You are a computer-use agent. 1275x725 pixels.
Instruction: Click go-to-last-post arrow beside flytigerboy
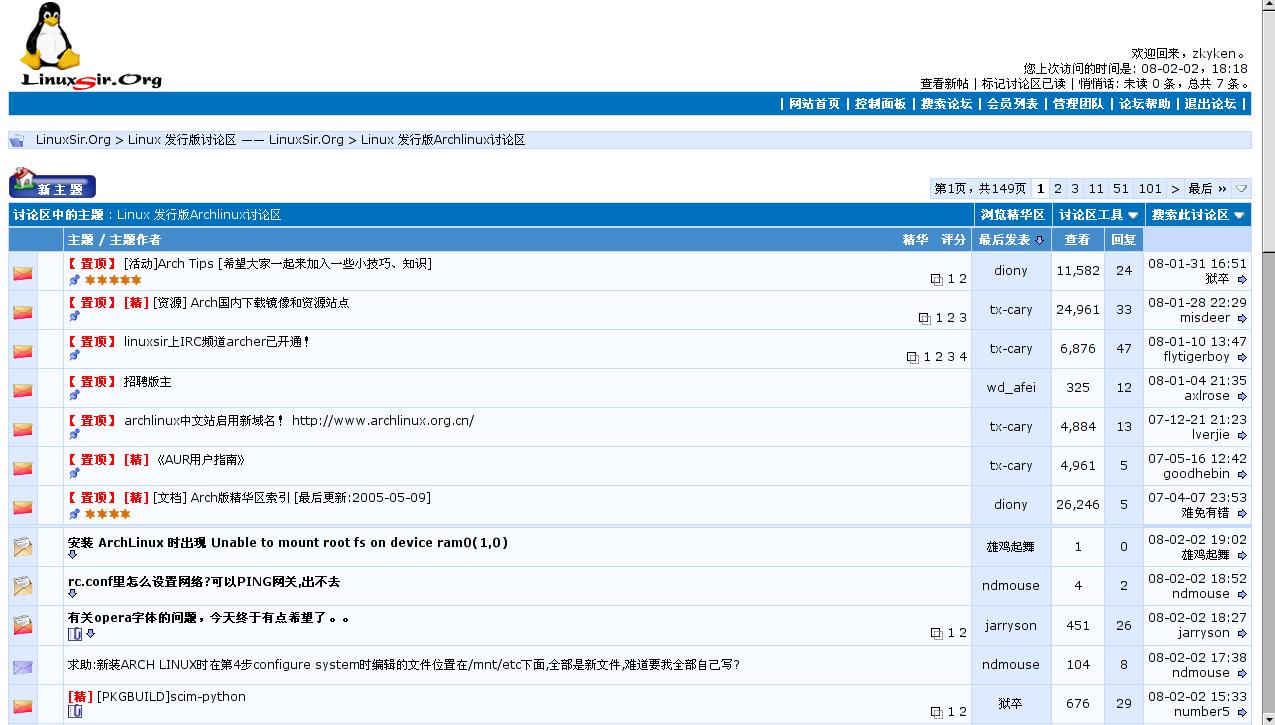coord(1242,358)
